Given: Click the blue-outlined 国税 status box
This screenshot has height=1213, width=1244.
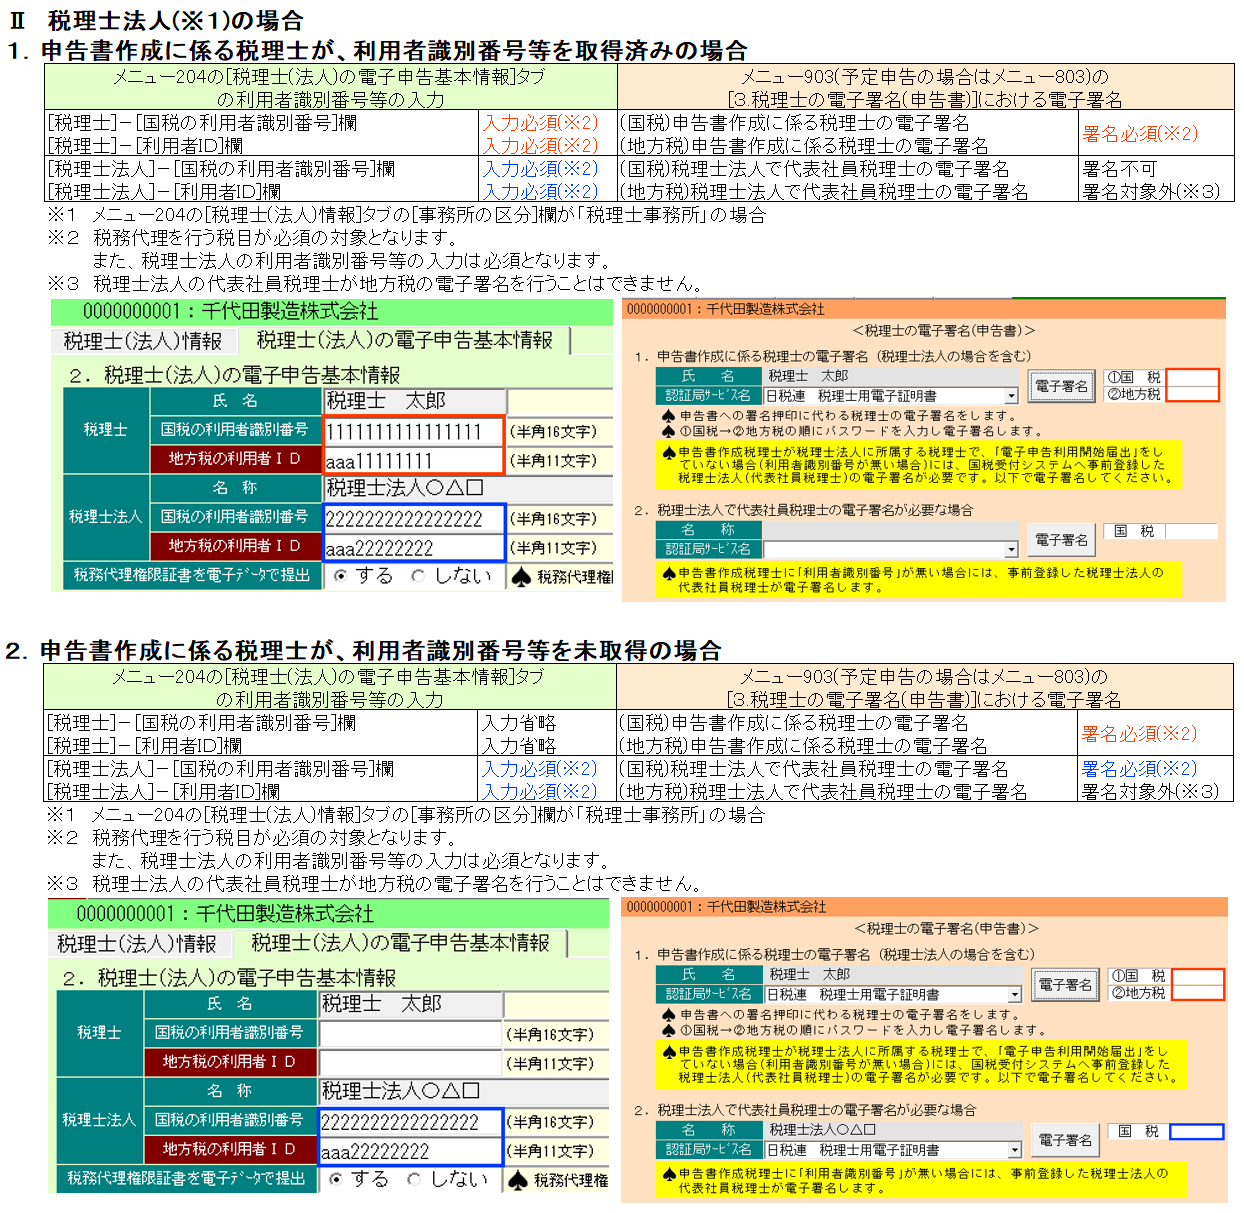Looking at the screenshot, I should click(x=1196, y=1131).
